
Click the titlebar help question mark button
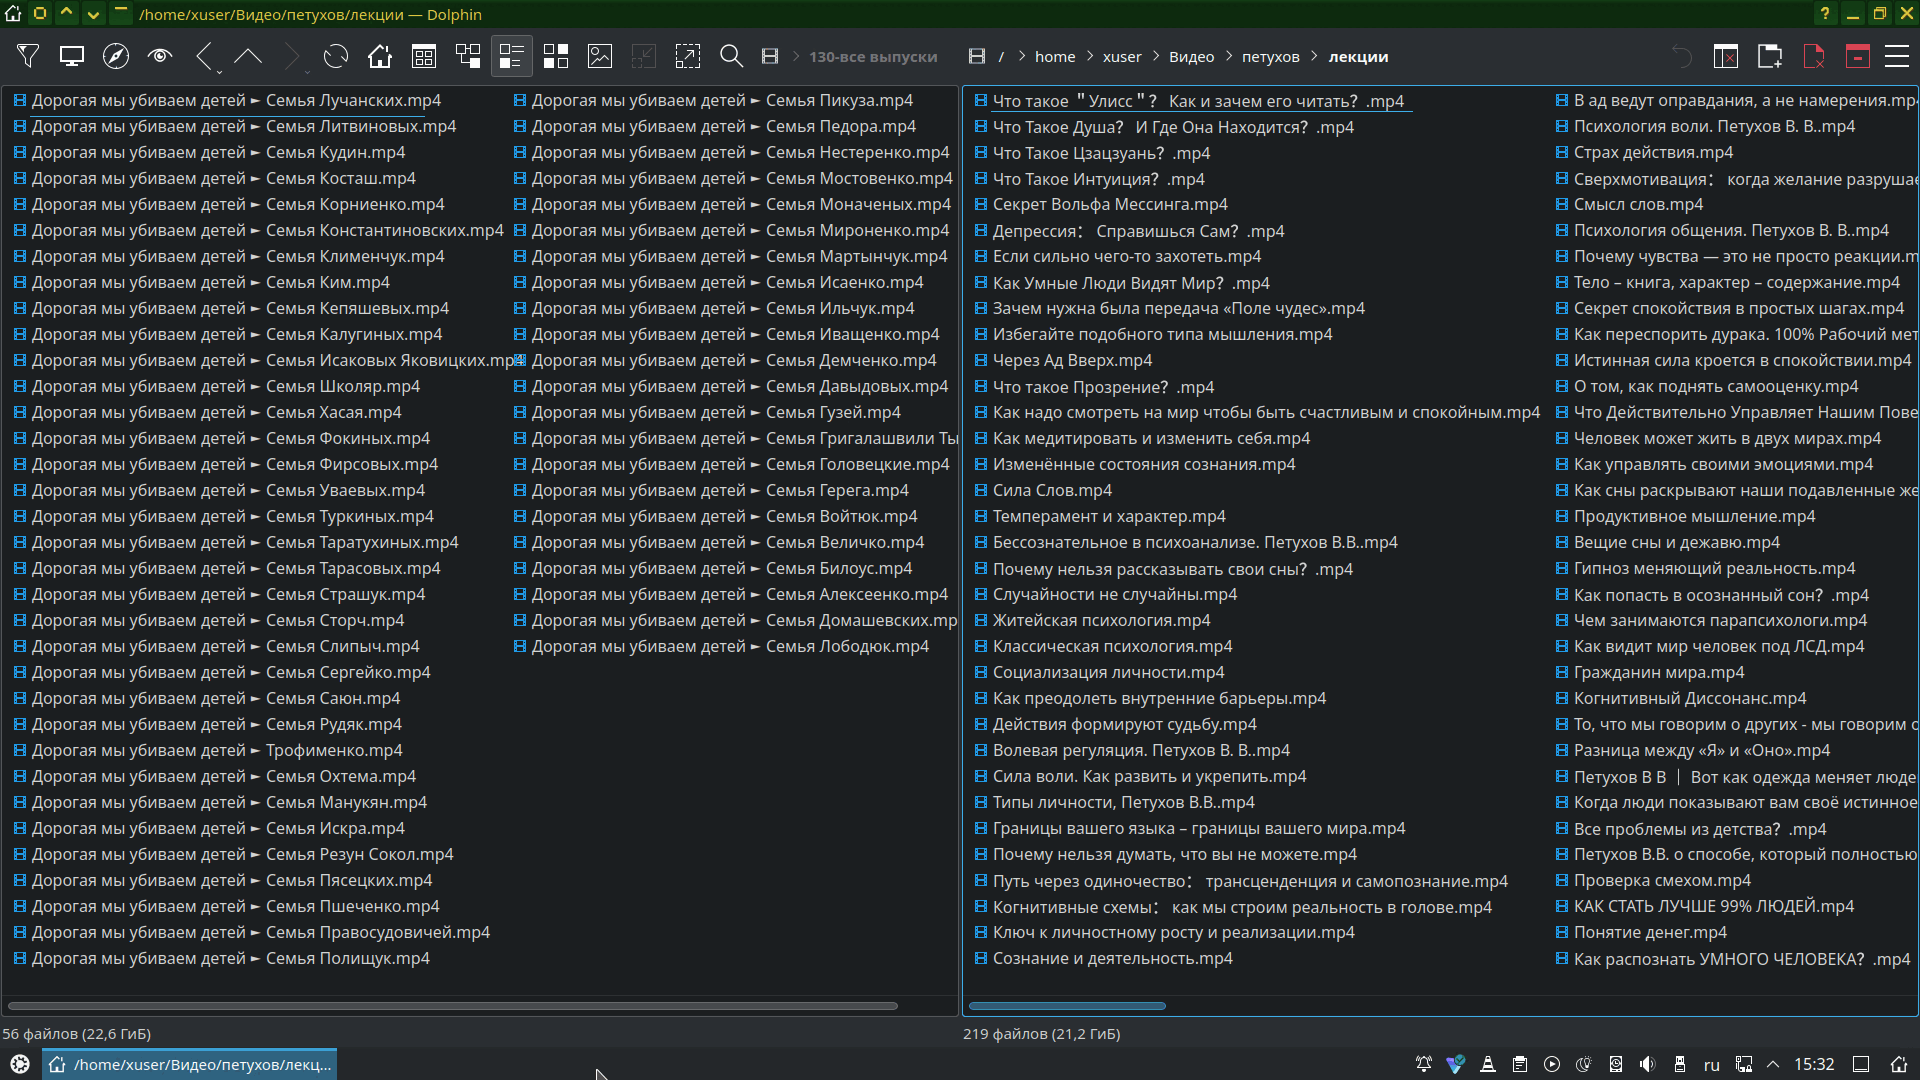tap(1825, 14)
